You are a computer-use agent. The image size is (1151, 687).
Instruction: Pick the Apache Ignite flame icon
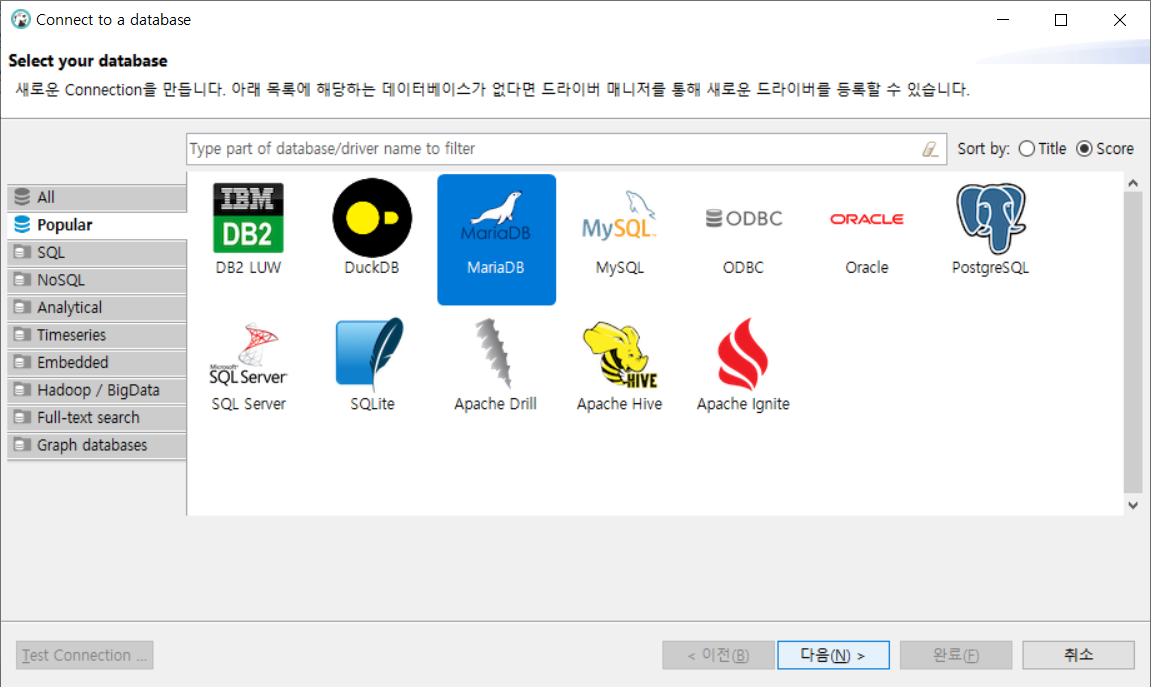point(743,354)
